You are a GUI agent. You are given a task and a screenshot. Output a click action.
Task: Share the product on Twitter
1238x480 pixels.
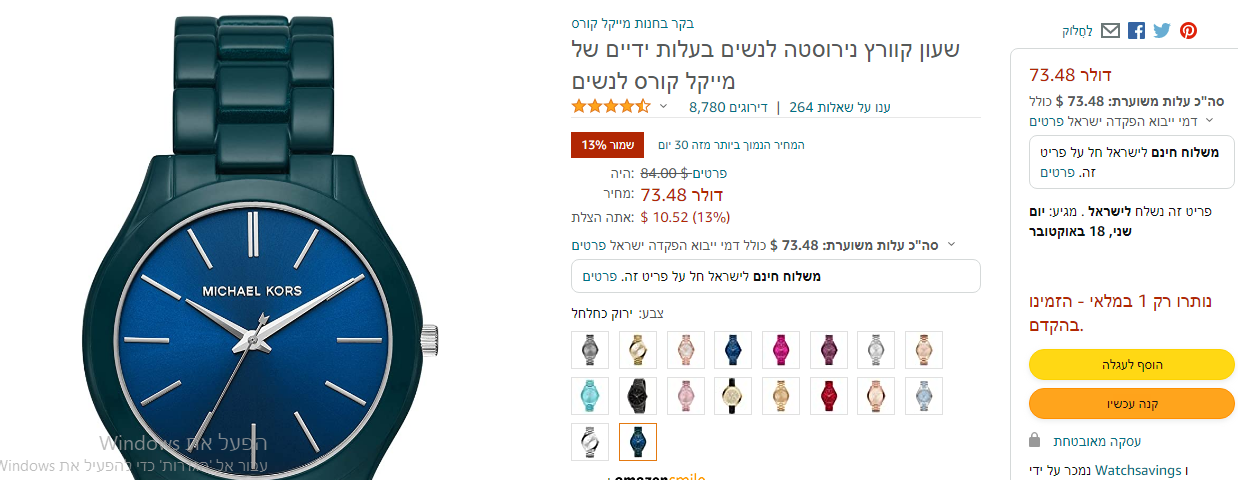tap(1161, 31)
